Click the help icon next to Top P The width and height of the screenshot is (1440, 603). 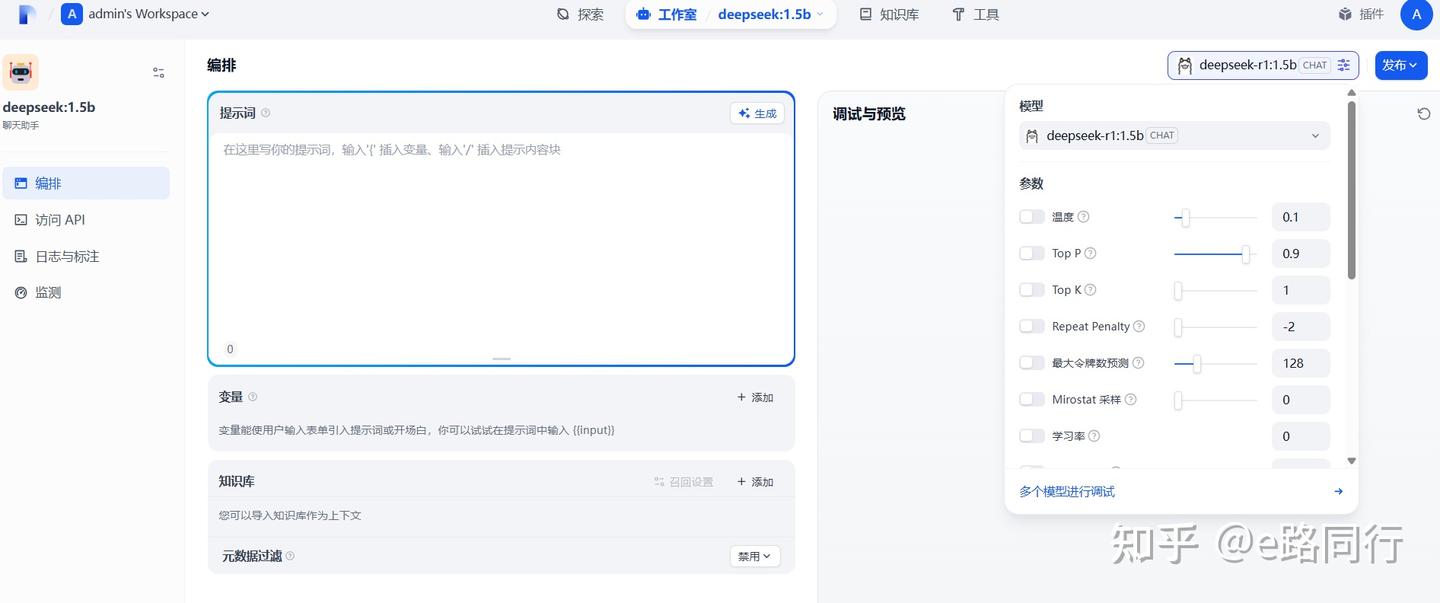[x=1091, y=253]
